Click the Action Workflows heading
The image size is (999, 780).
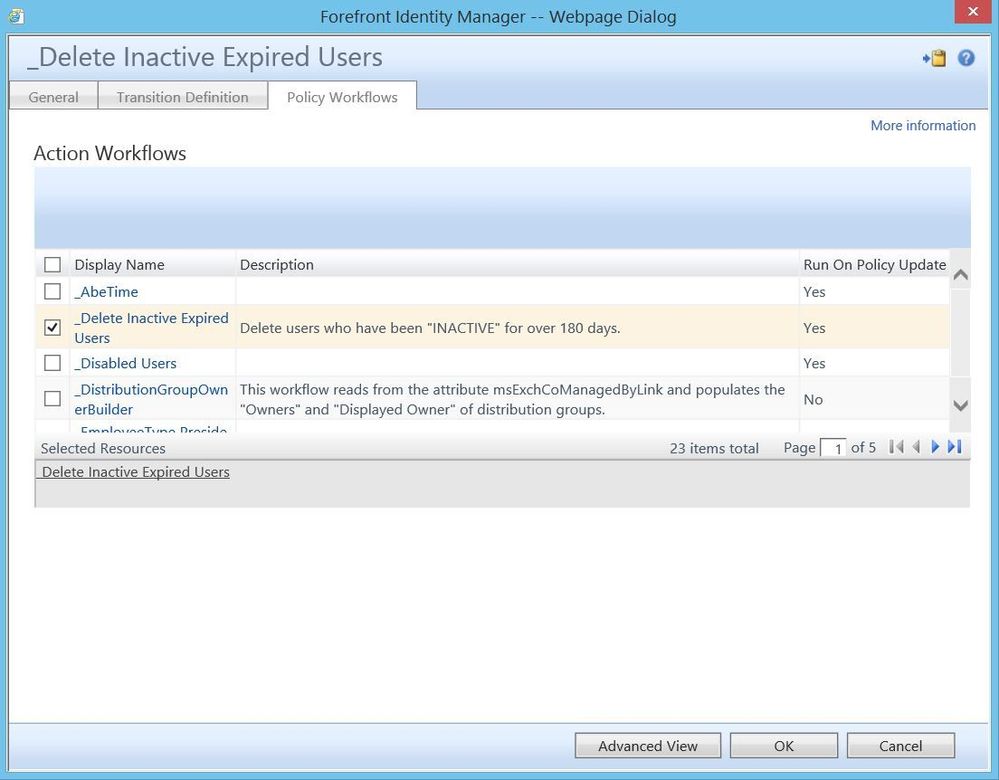pyautogui.click(x=110, y=153)
